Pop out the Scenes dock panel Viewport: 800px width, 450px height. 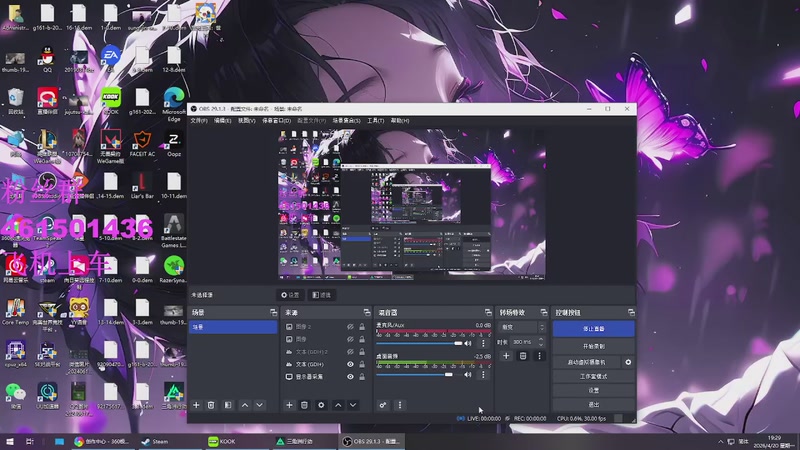point(273,312)
